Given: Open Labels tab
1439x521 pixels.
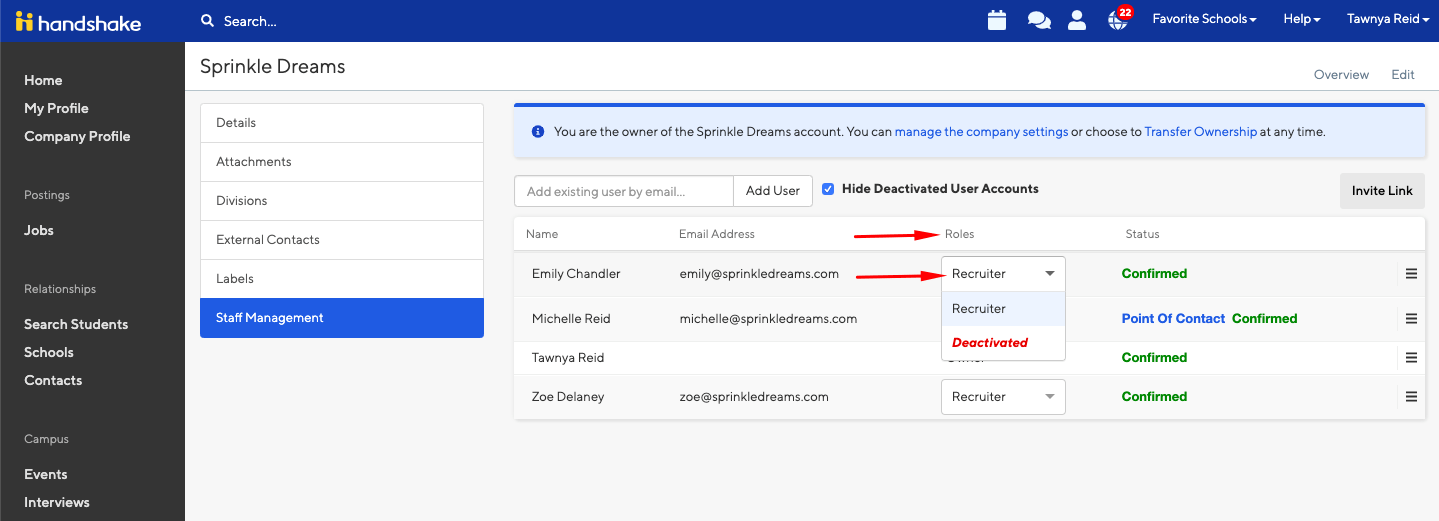Looking at the screenshot, I should (342, 278).
